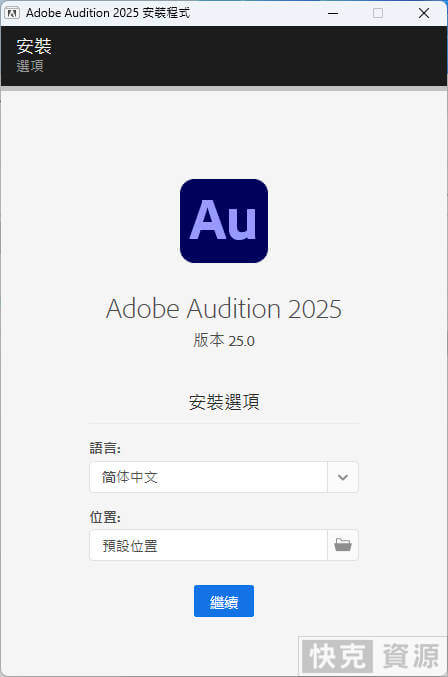
Task: Click the 快克 watermark box
Action: (x=338, y=656)
